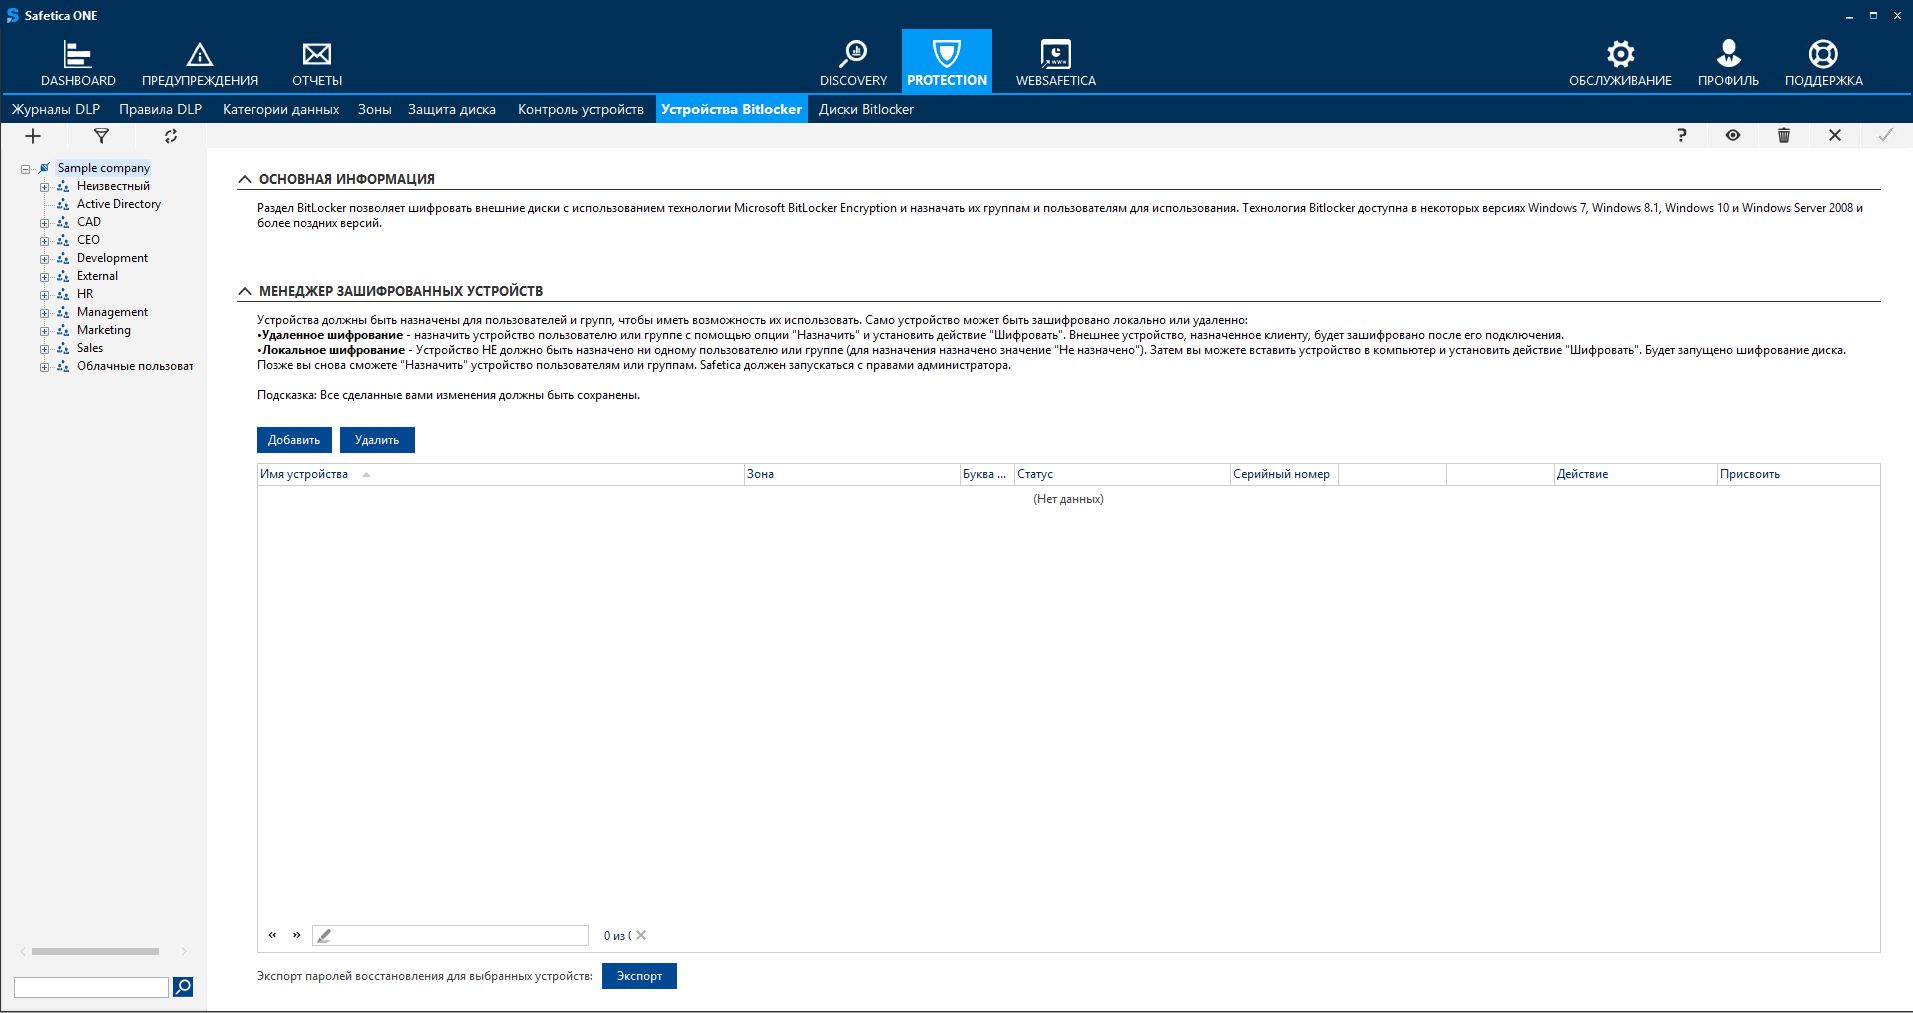Toggle the eye visibility icon in toolbar
Image resolution: width=1913 pixels, height=1013 pixels.
(1733, 135)
